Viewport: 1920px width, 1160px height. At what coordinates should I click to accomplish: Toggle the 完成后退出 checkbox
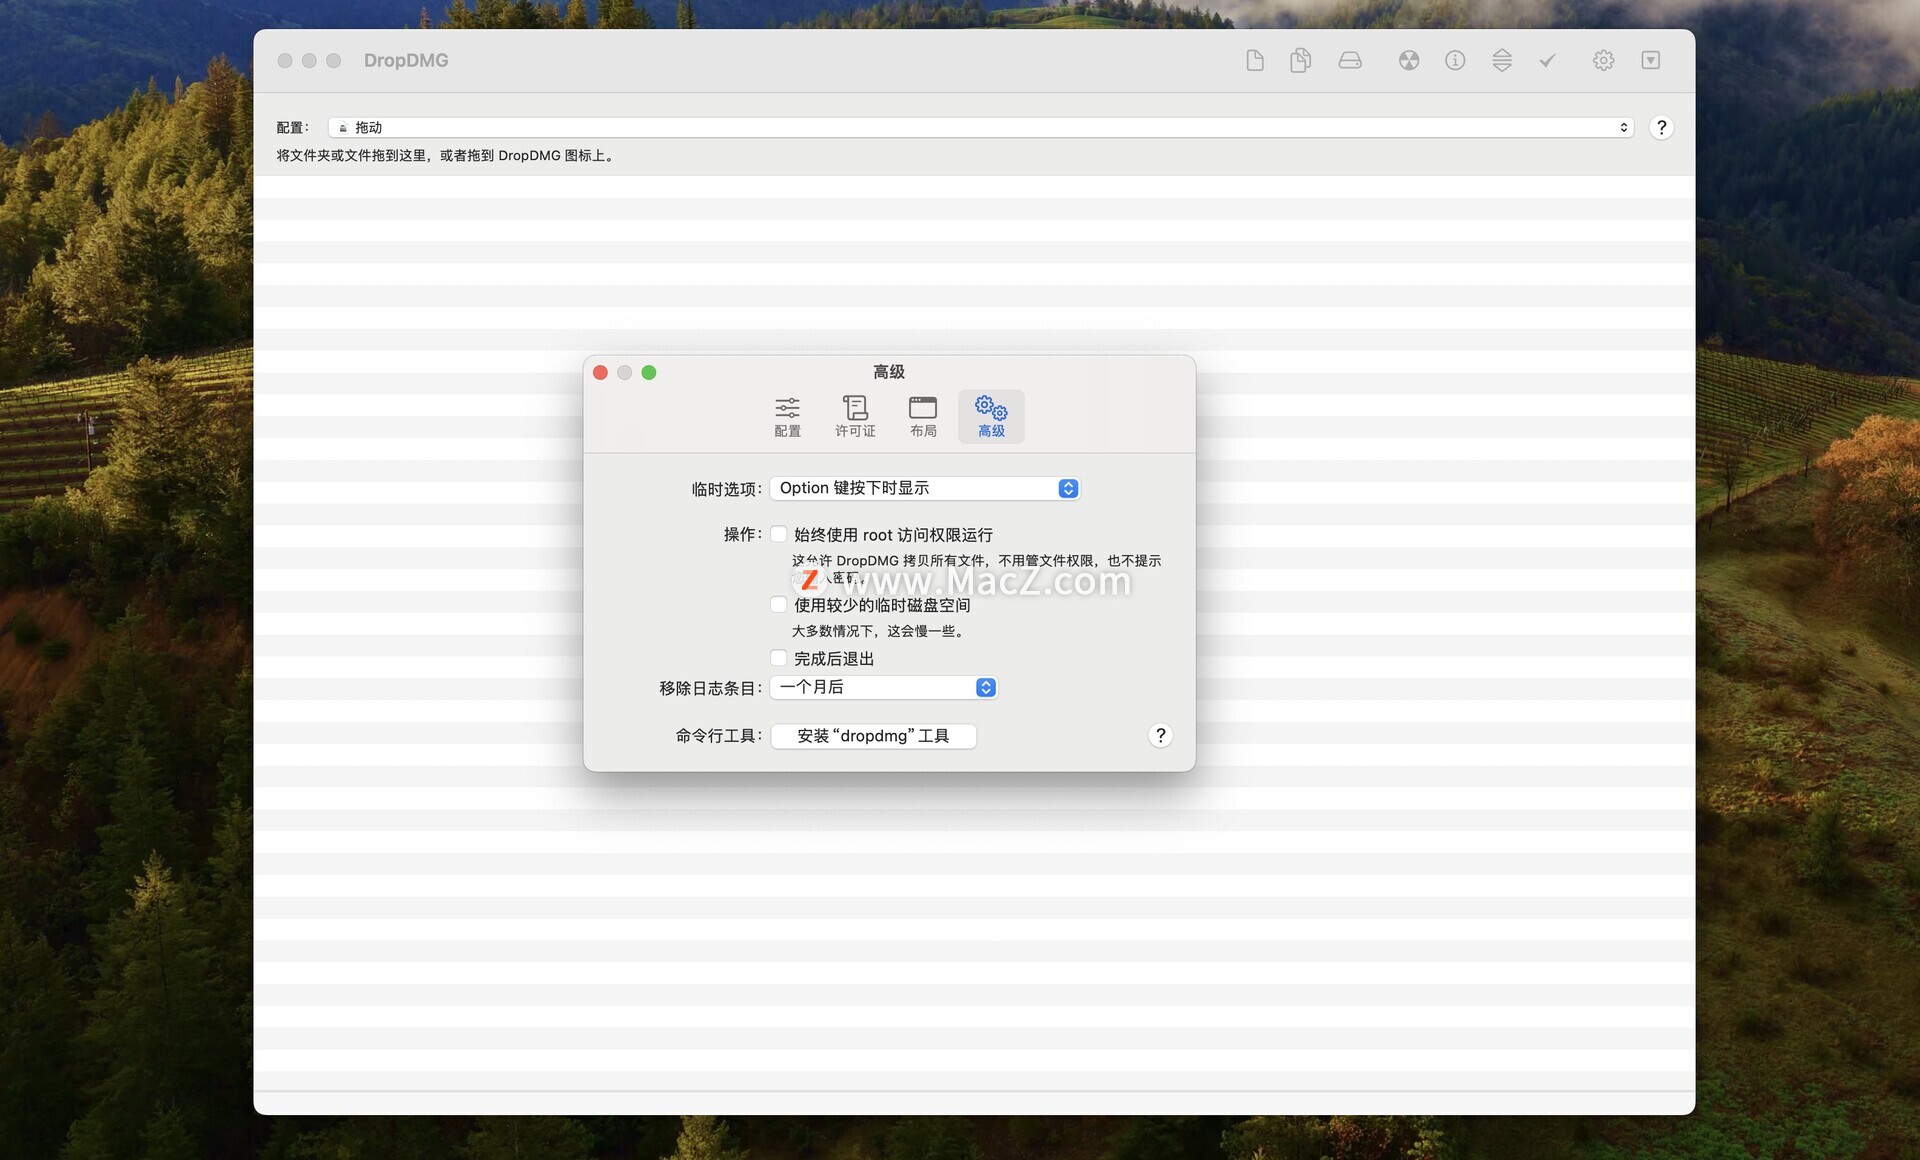coord(778,658)
